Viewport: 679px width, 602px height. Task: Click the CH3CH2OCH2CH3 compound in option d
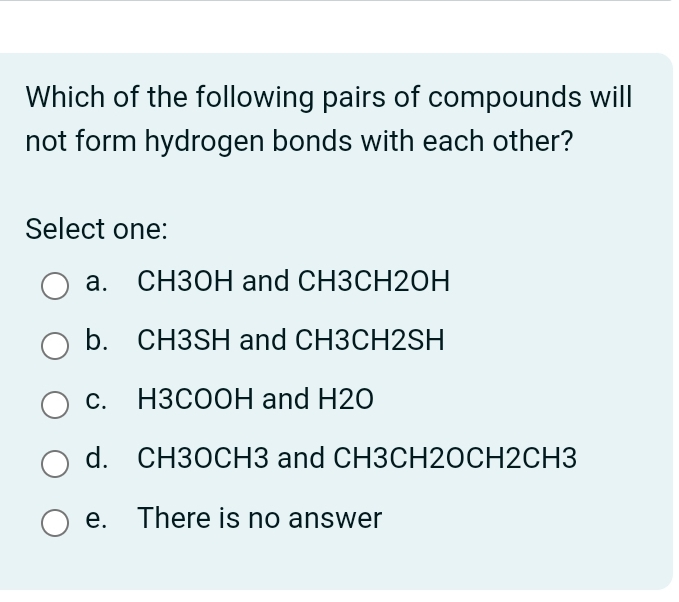click(455, 460)
